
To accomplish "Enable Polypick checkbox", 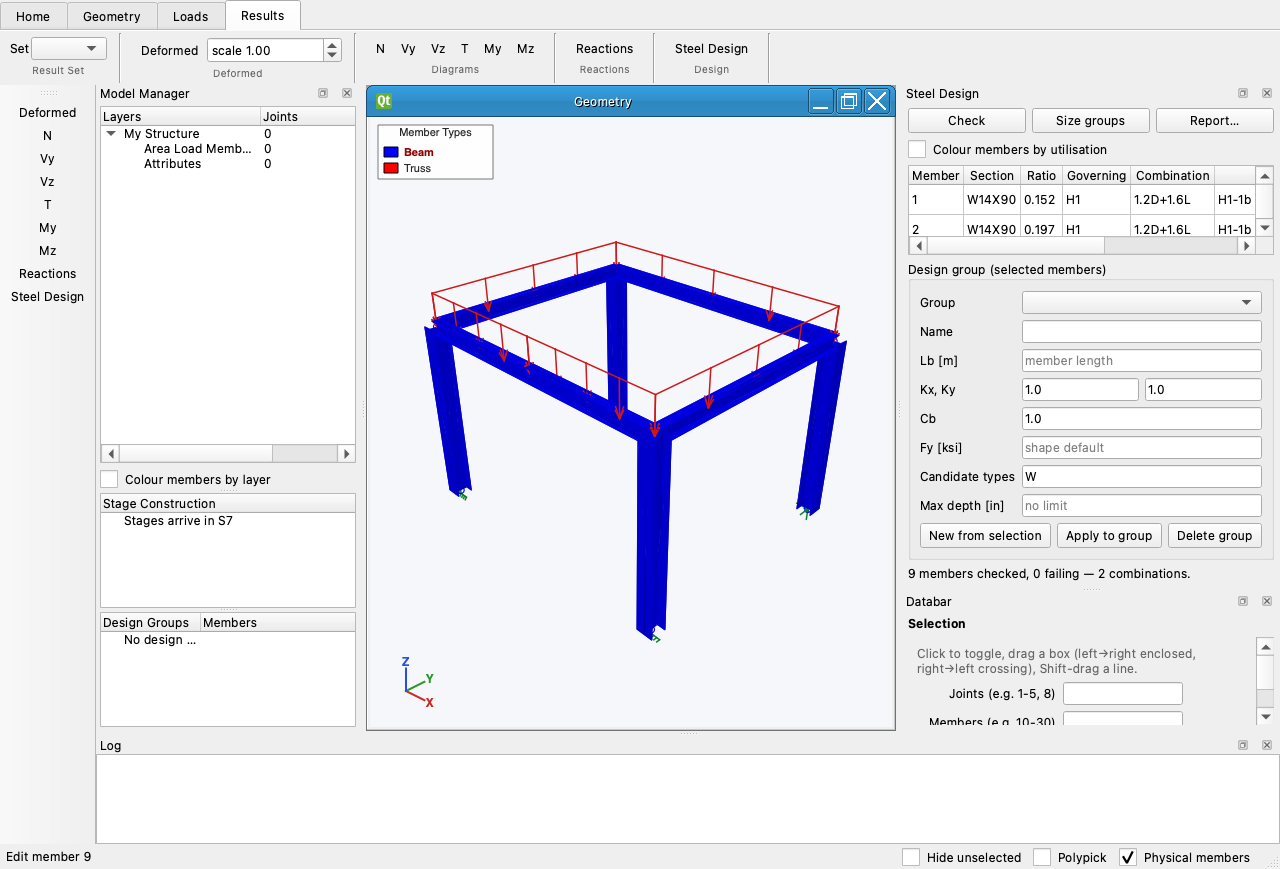I will [x=1042, y=857].
